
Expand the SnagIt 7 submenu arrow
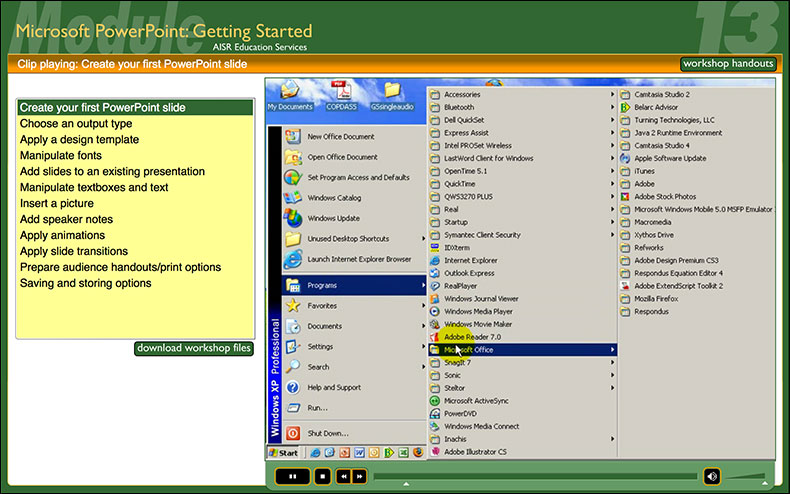pyautogui.click(x=612, y=362)
